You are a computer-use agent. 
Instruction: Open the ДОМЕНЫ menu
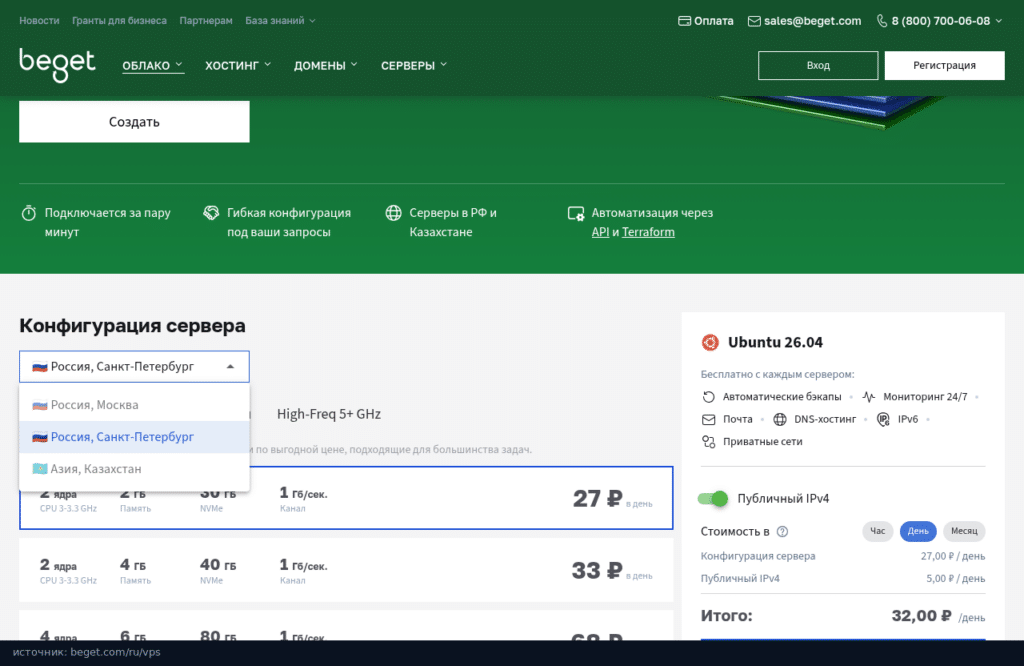pyautogui.click(x=325, y=65)
